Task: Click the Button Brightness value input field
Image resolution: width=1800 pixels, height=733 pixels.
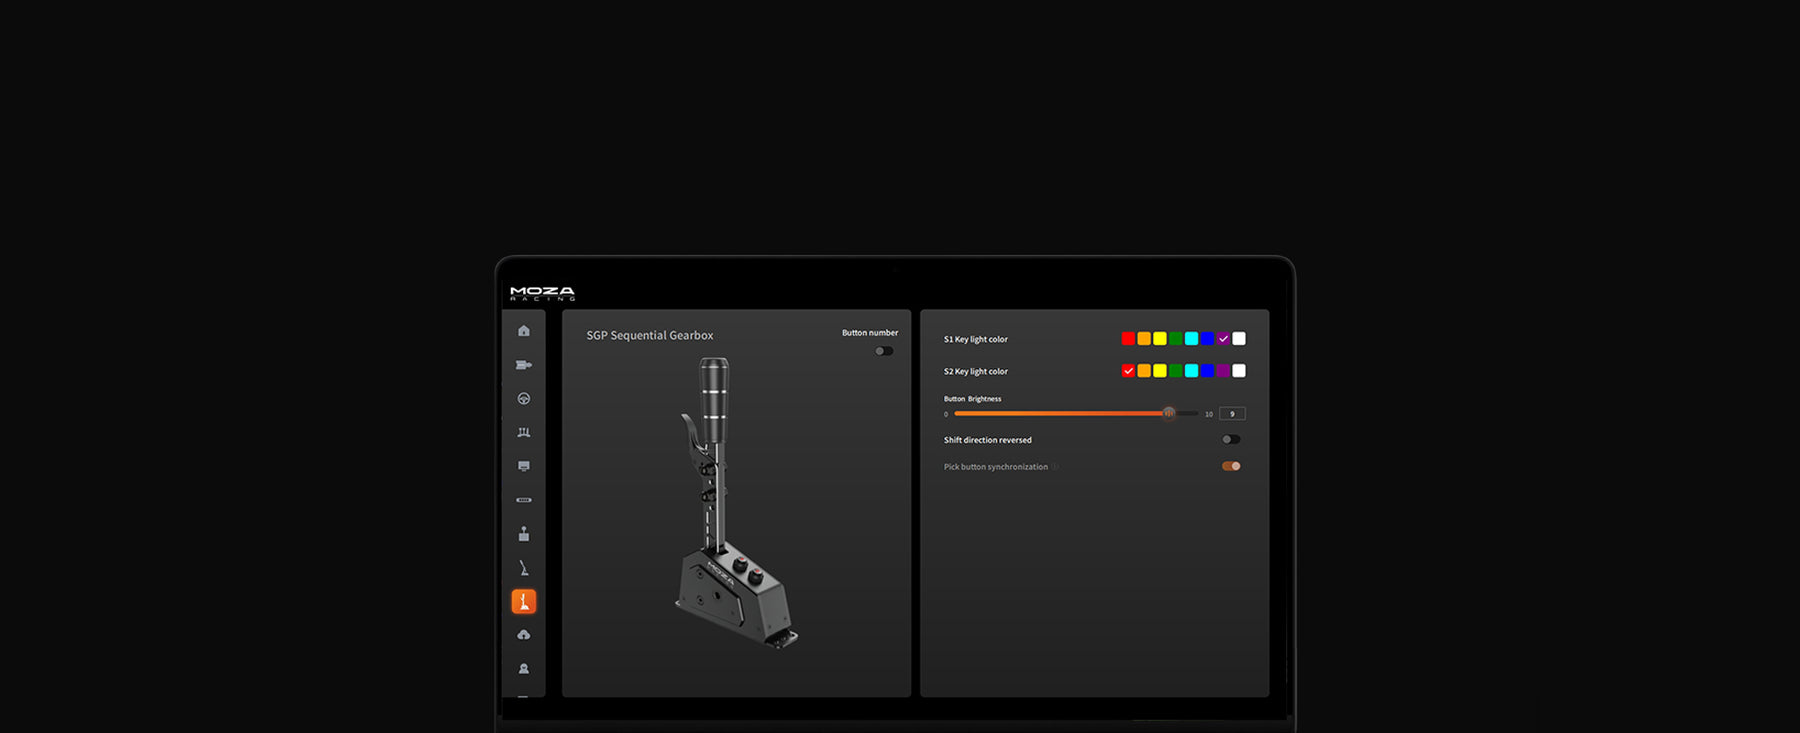Action: pyautogui.click(x=1232, y=414)
